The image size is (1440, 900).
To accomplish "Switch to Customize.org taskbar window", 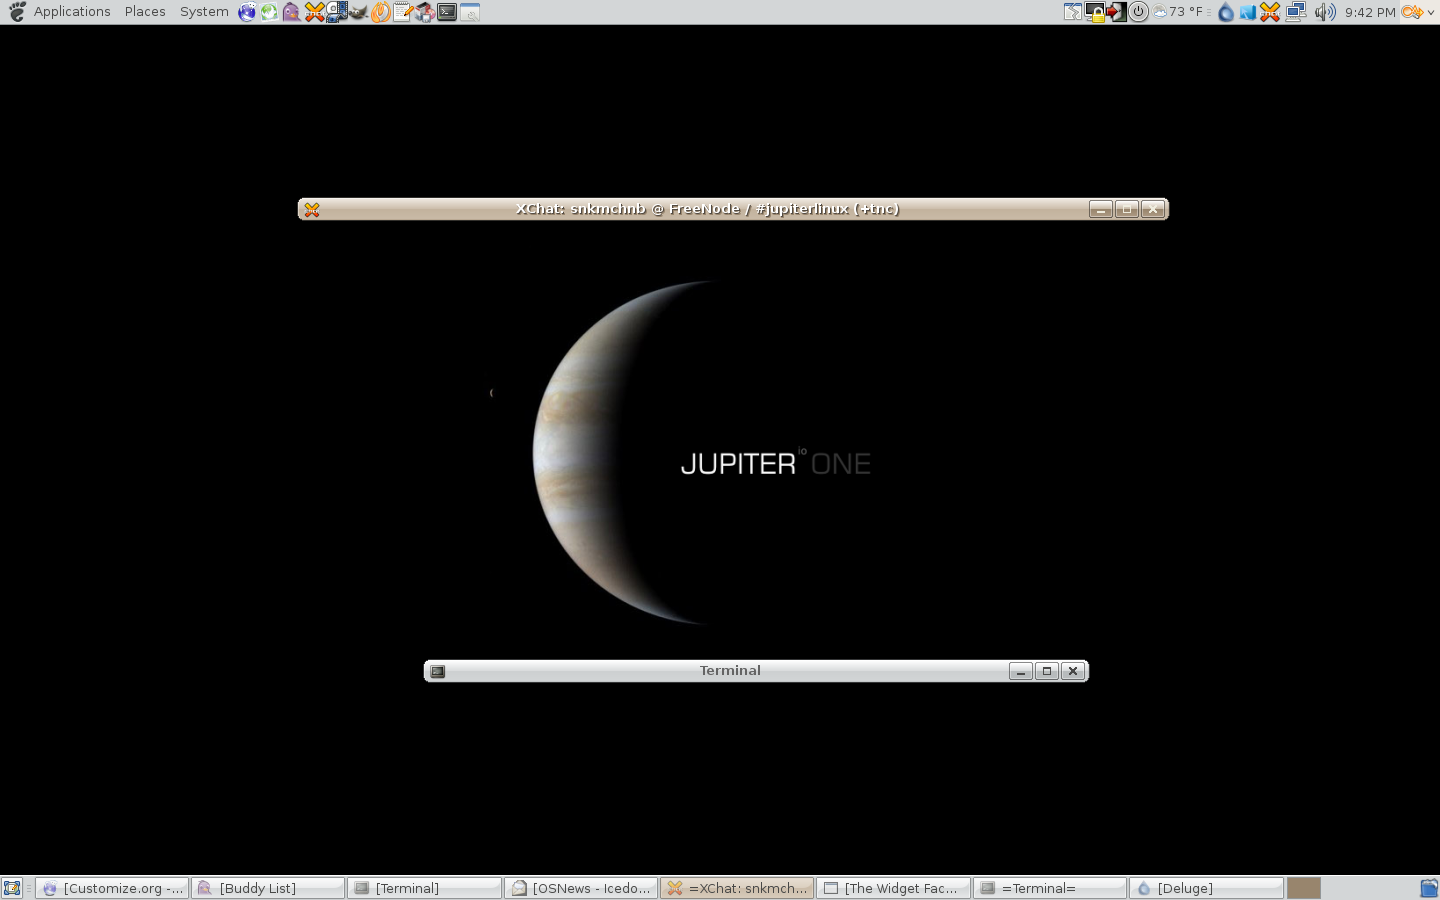I will point(113,888).
